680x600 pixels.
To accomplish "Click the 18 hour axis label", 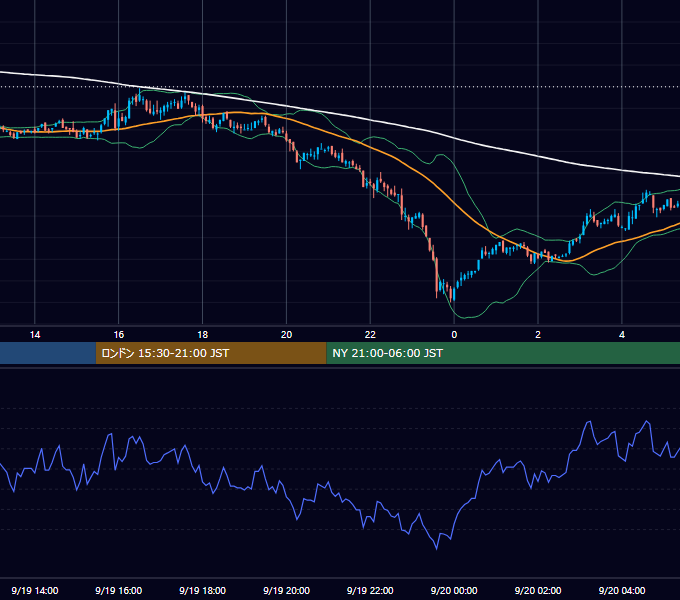I will click(x=203, y=335).
